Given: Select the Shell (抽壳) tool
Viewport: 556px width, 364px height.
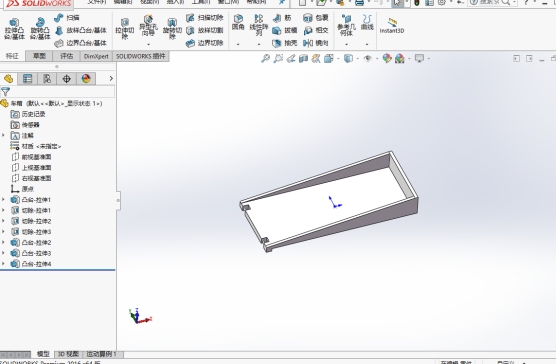Looking at the screenshot, I should pyautogui.click(x=285, y=43).
